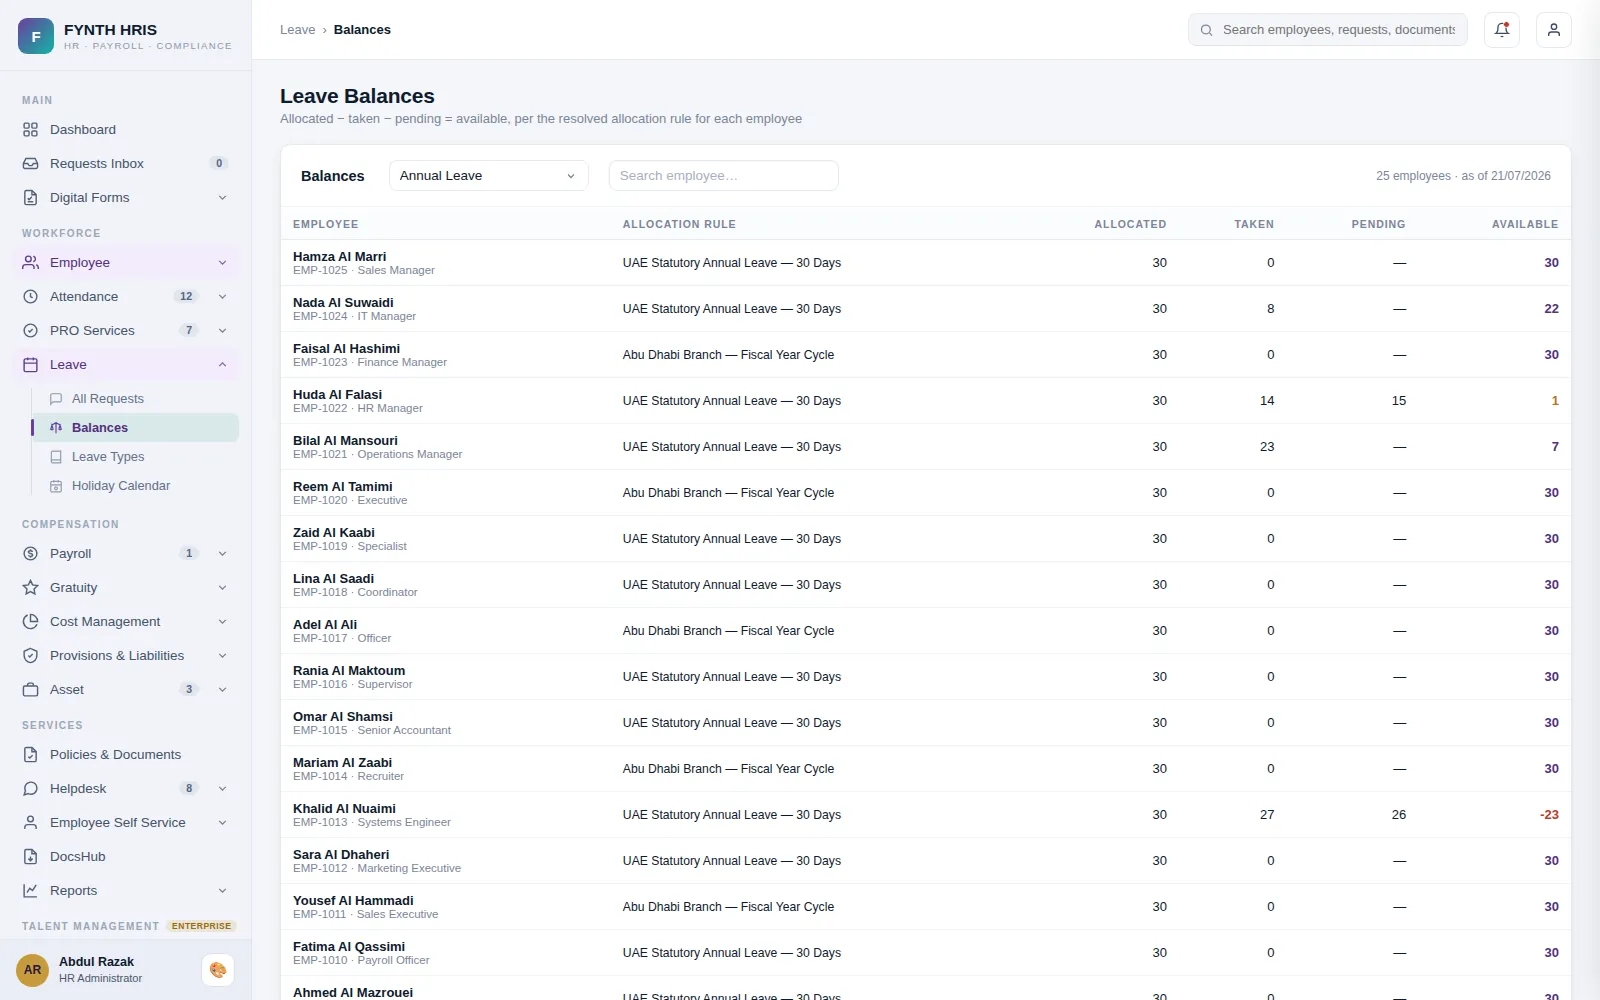Viewport: 1600px width, 1000px height.
Task: Open the Dashboard grid icon
Action: click(x=30, y=130)
